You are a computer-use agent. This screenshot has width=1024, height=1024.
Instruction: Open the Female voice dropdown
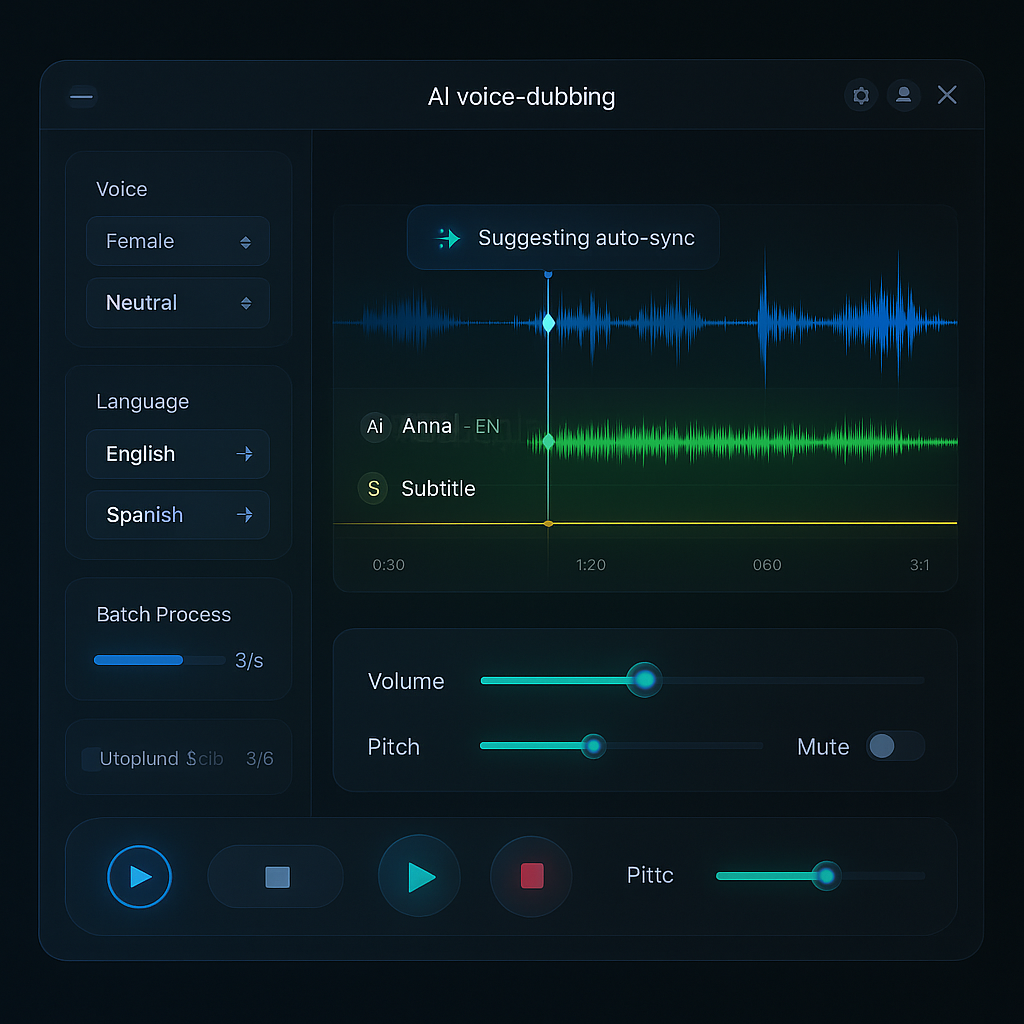177,241
